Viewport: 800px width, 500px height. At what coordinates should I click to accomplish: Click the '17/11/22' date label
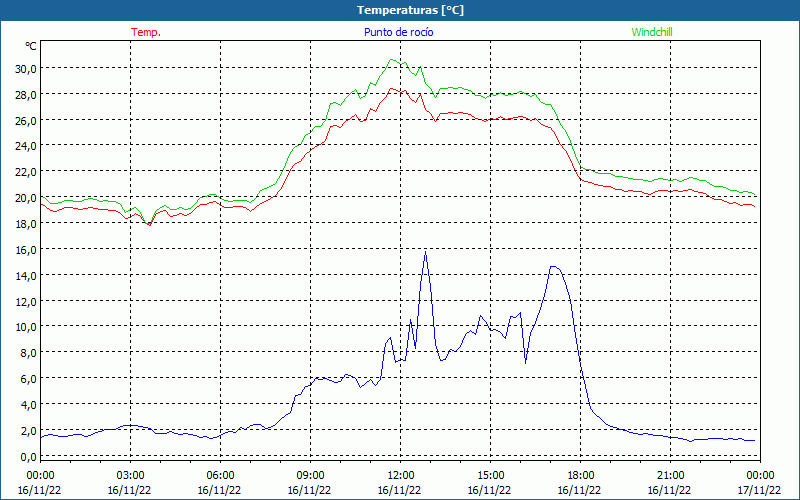(759, 491)
